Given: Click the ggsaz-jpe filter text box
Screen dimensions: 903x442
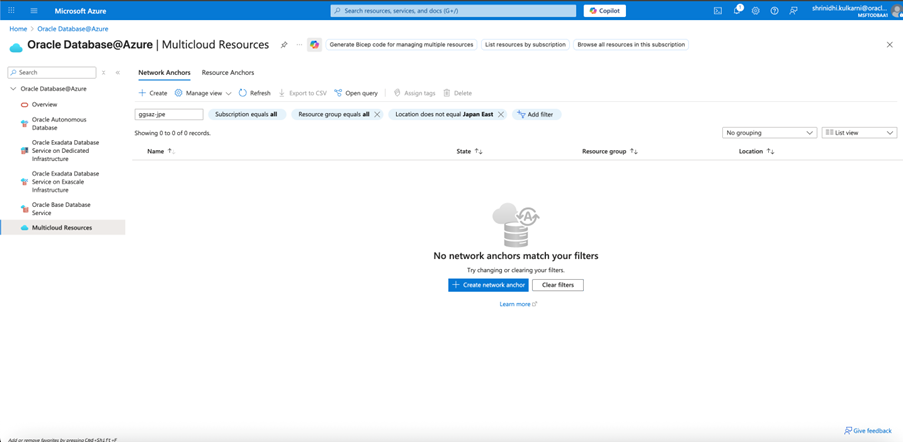Looking at the screenshot, I should tap(169, 115).
